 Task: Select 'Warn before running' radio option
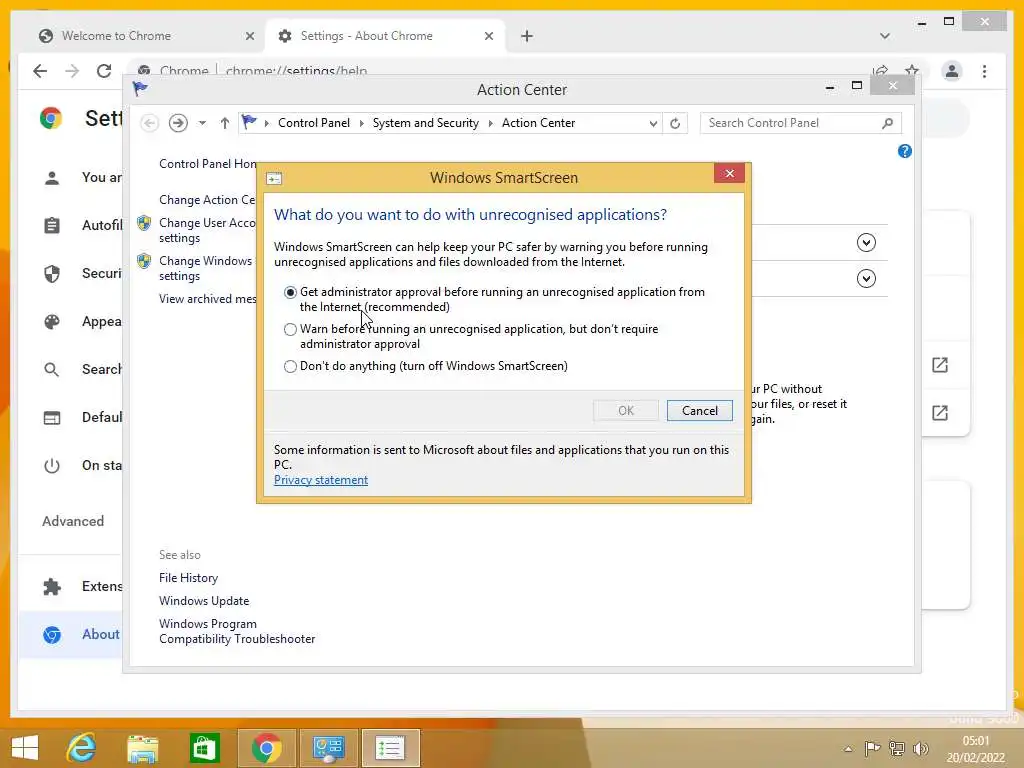click(291, 329)
